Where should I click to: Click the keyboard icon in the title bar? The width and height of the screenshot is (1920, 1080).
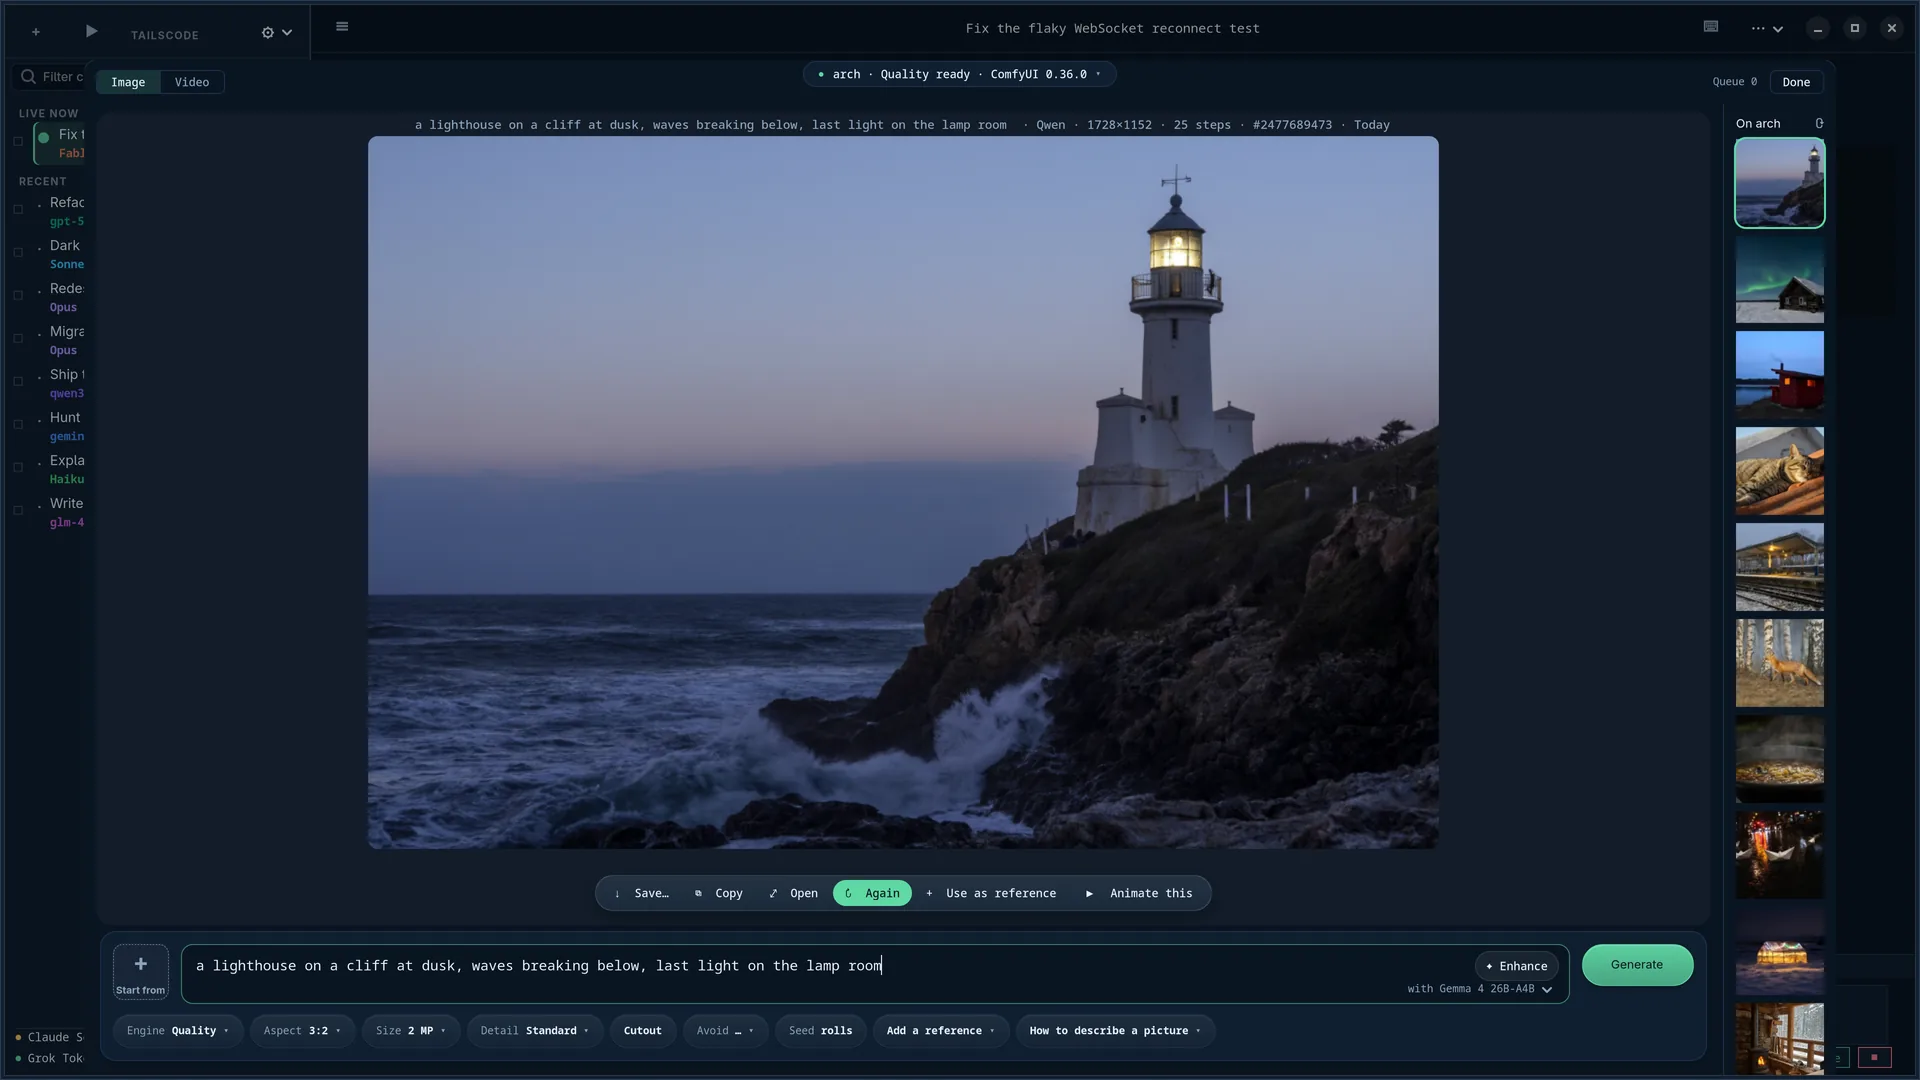coord(1711,27)
